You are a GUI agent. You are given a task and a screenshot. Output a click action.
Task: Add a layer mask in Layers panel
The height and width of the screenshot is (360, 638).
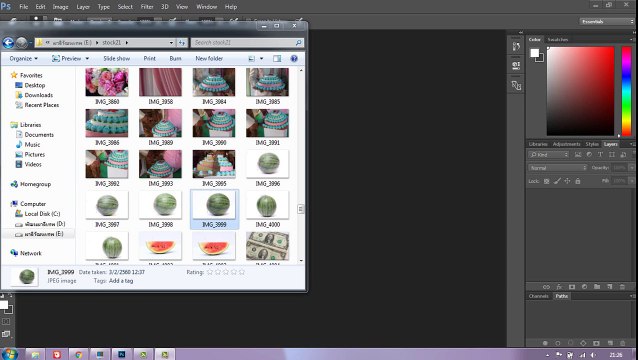[572, 287]
